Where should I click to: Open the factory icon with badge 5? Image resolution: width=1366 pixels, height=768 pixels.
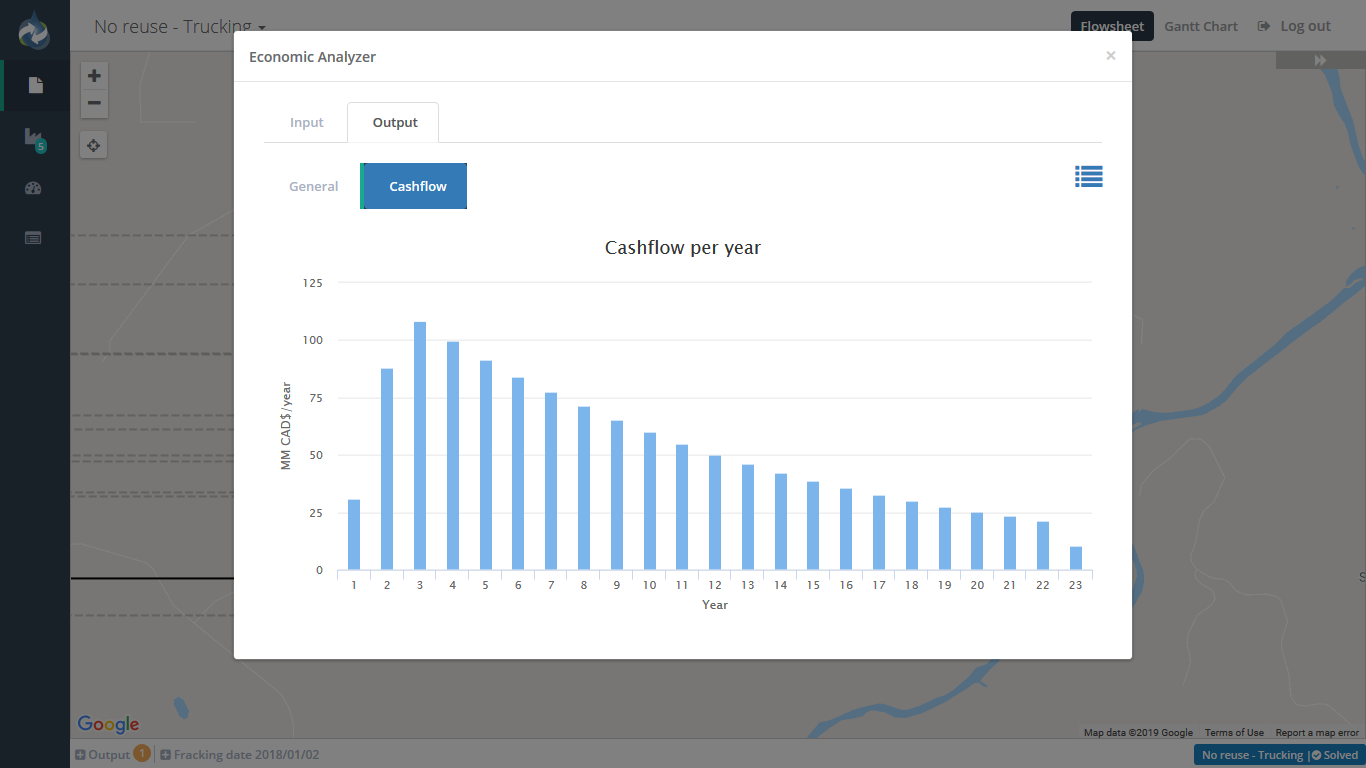34,138
